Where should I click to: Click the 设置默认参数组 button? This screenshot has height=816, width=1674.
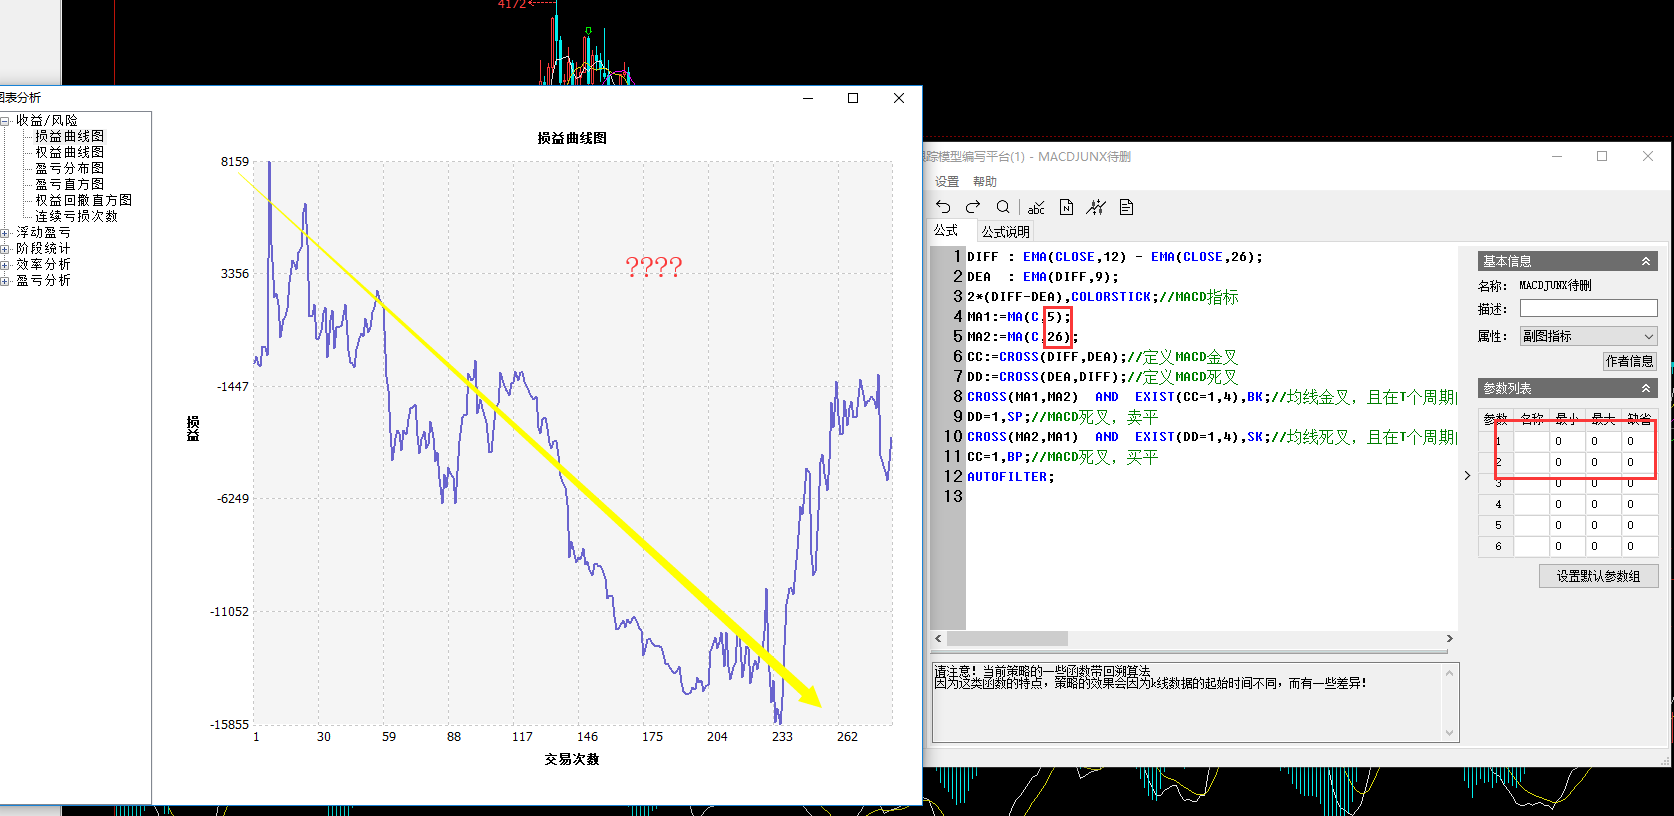point(1598,576)
